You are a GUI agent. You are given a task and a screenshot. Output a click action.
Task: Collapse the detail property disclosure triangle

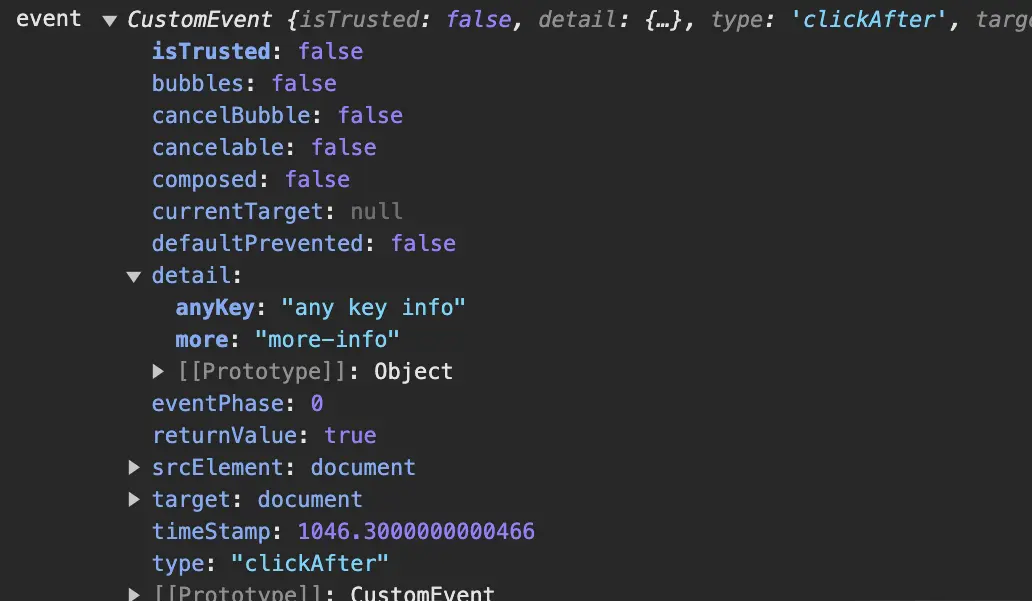pos(133,275)
